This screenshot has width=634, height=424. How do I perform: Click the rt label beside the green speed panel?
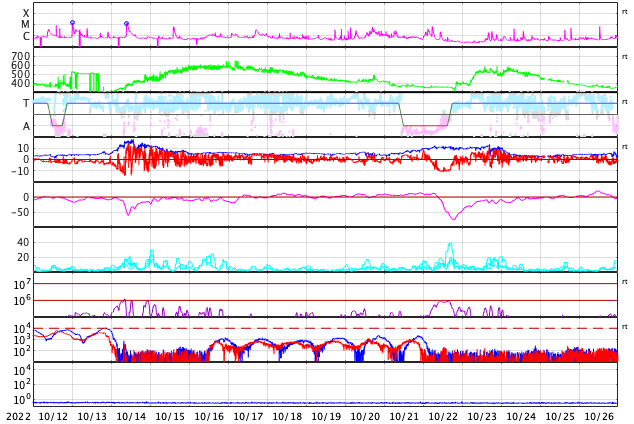[625, 57]
